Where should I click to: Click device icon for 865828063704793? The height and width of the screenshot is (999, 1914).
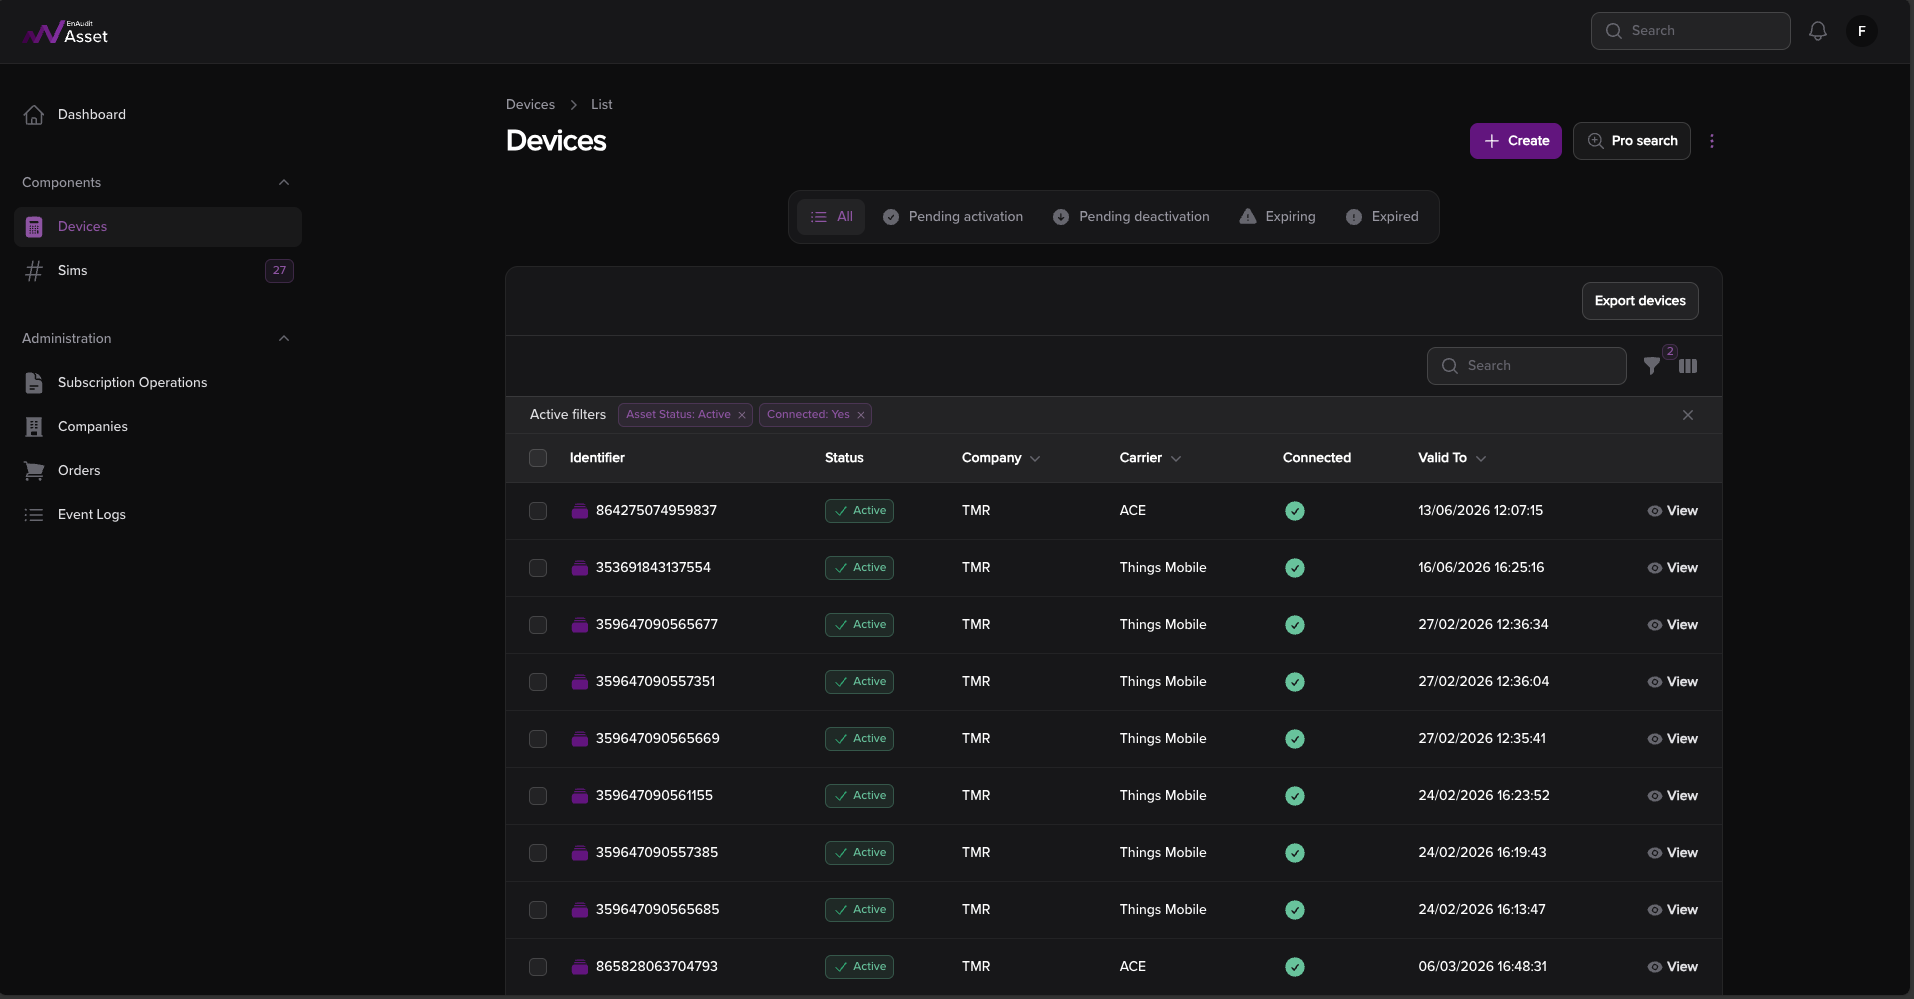coord(579,967)
